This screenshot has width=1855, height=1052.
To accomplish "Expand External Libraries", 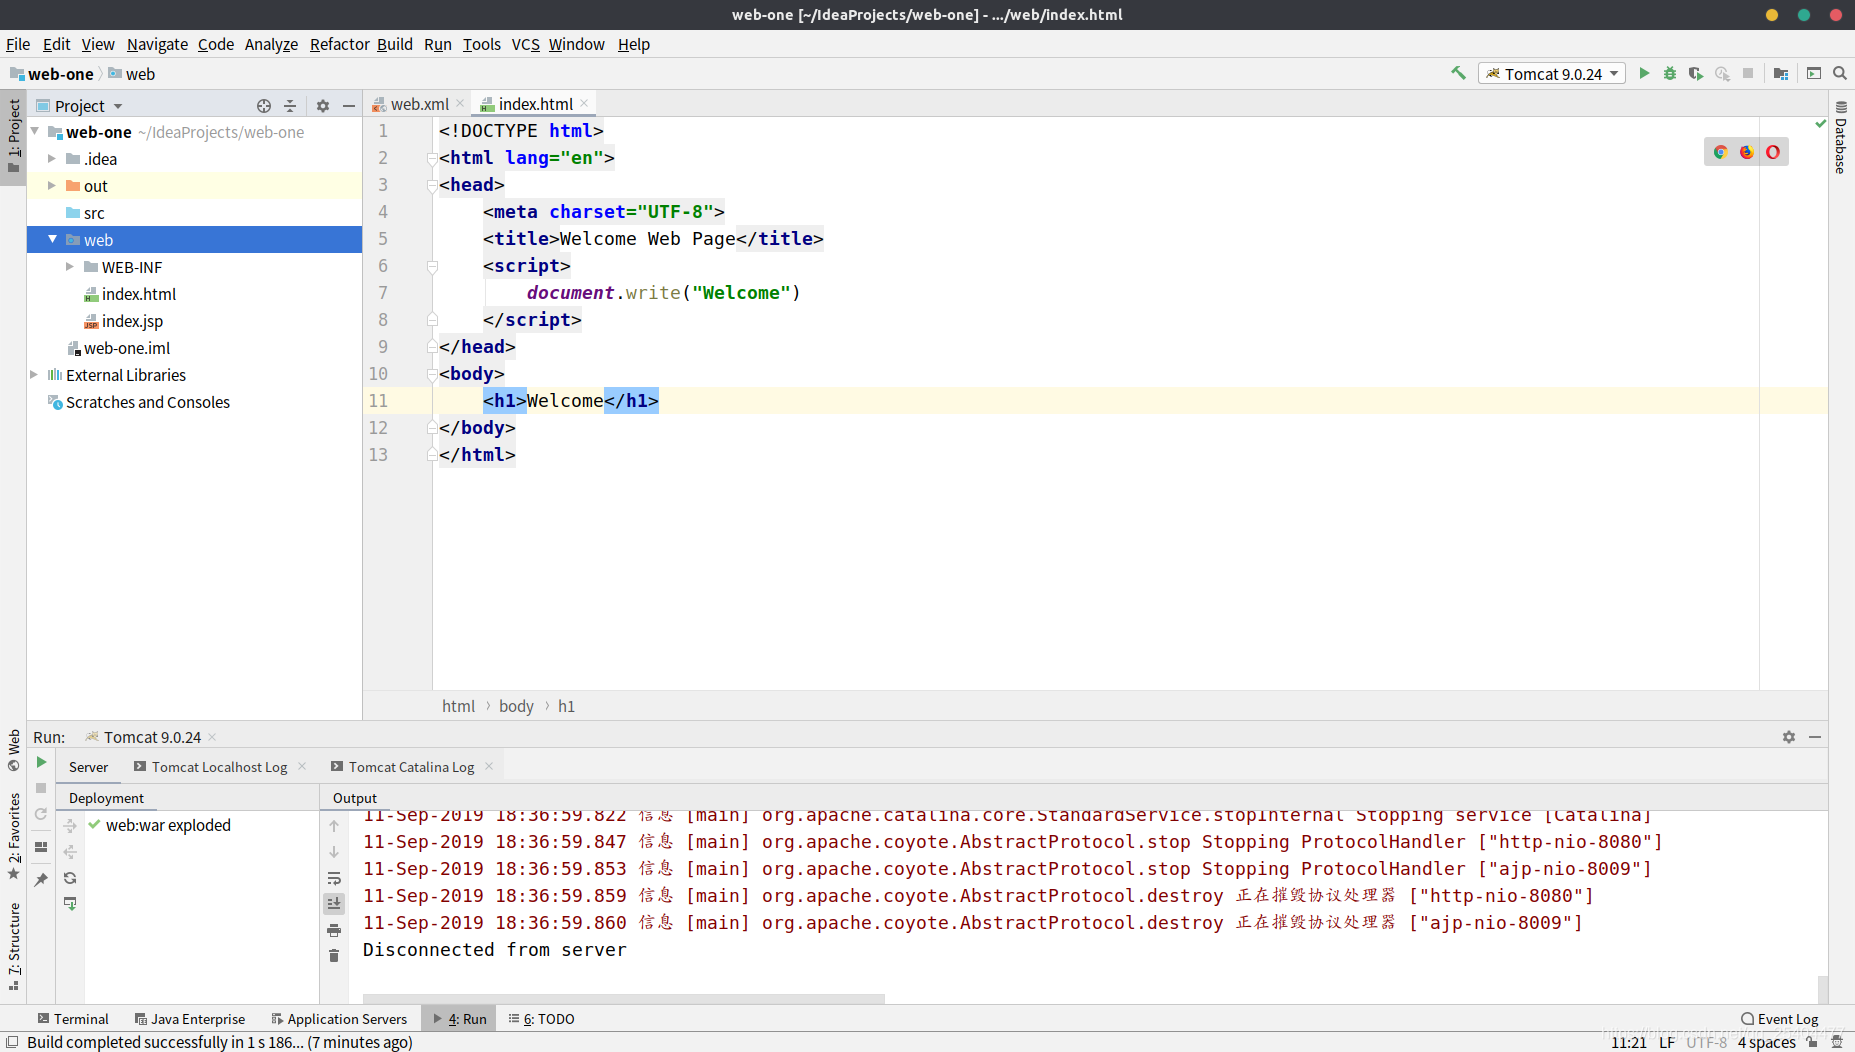I will point(34,374).
